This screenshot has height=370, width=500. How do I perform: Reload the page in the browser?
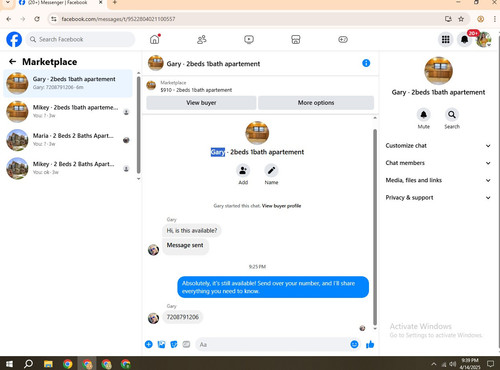37,19
